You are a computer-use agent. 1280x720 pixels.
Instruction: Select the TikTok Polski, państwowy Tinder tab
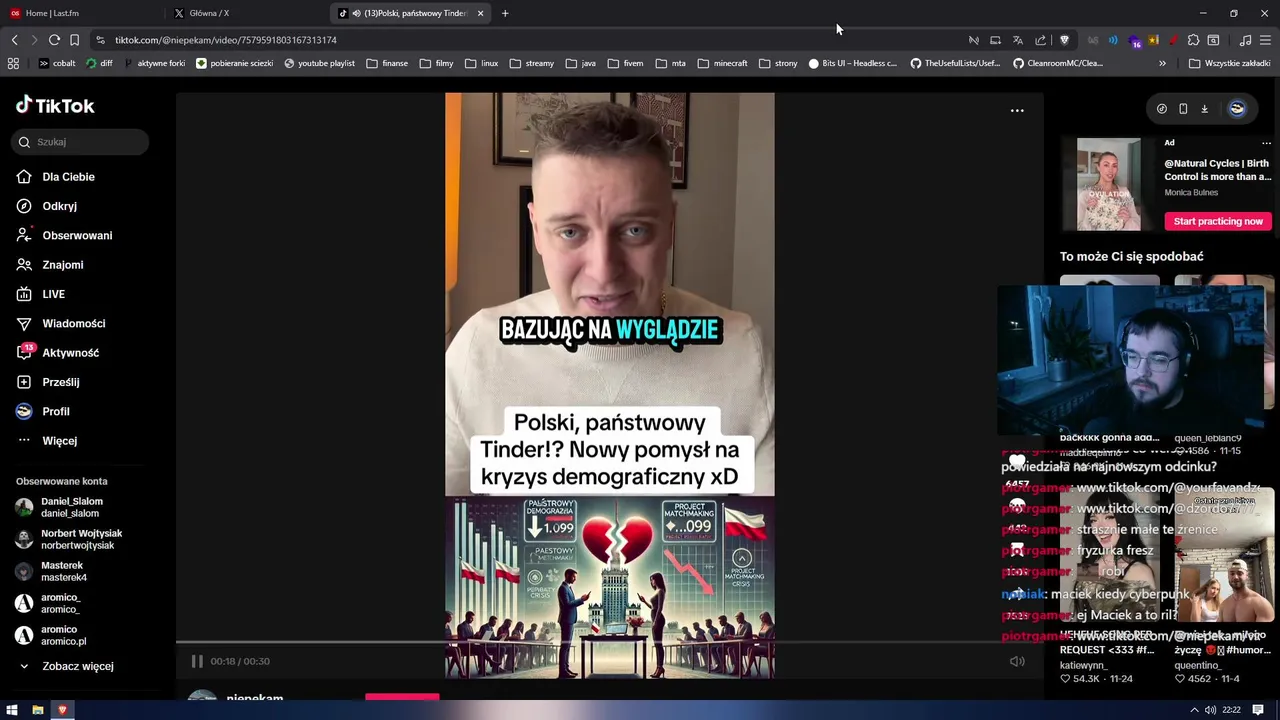(412, 13)
